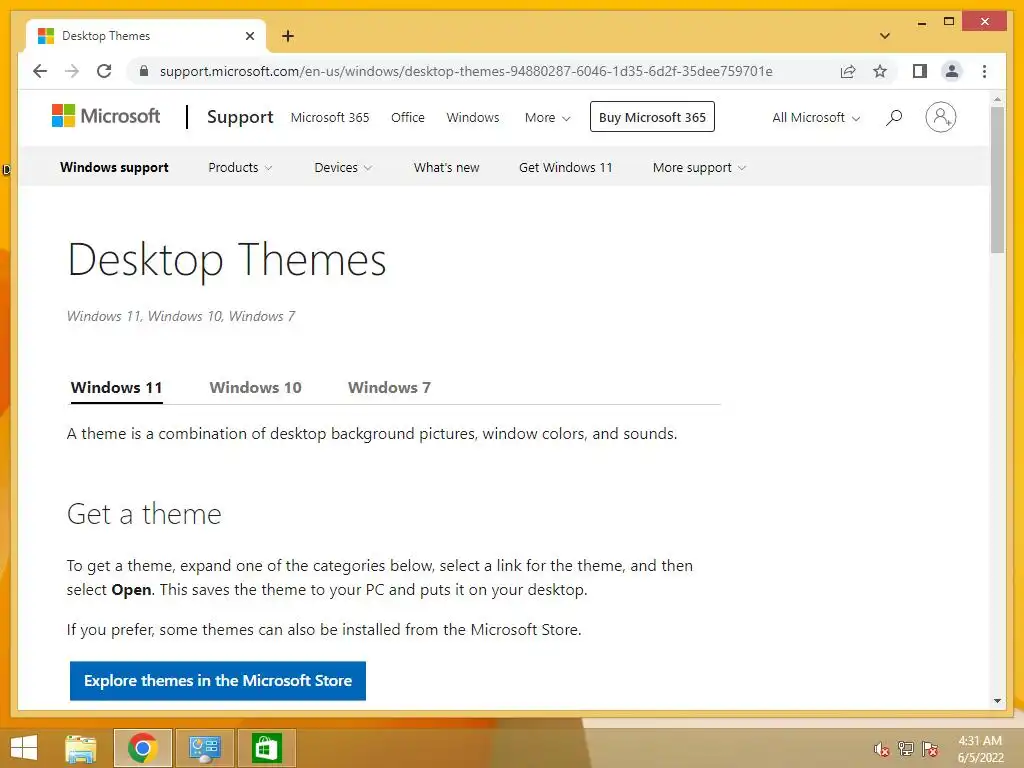The image size is (1024, 768).
Task: Click the browser forward arrow
Action: pos(72,71)
